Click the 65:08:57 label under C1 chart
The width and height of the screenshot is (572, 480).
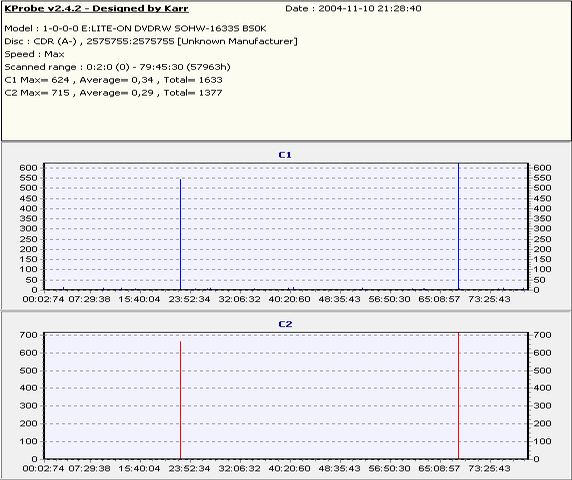pyautogui.click(x=439, y=299)
